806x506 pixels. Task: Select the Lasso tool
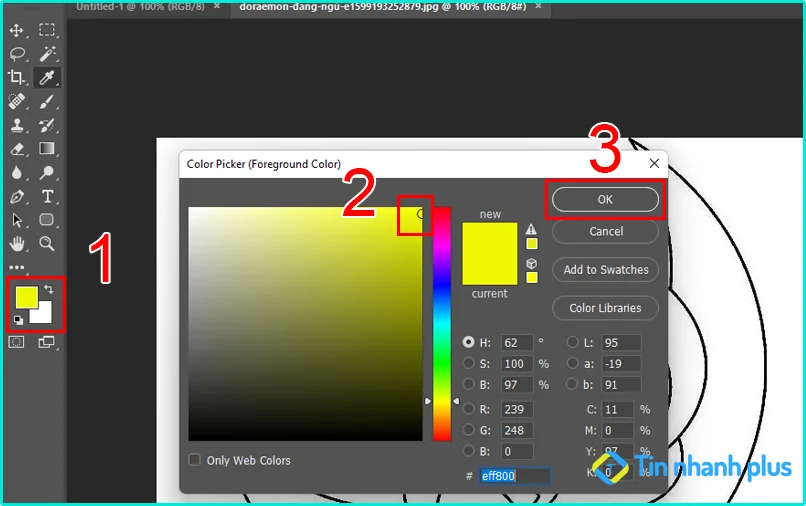[x=17, y=53]
